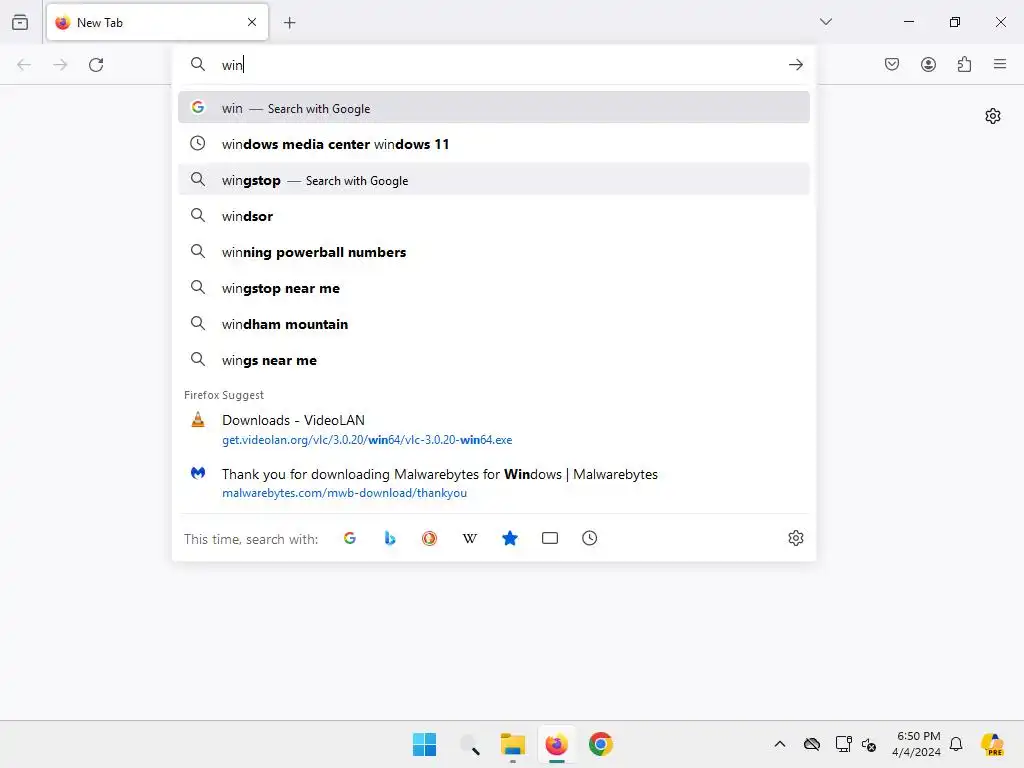
Task: Open malwarebytes.com/mwb-download/thankyou link
Action: pyautogui.click(x=344, y=493)
